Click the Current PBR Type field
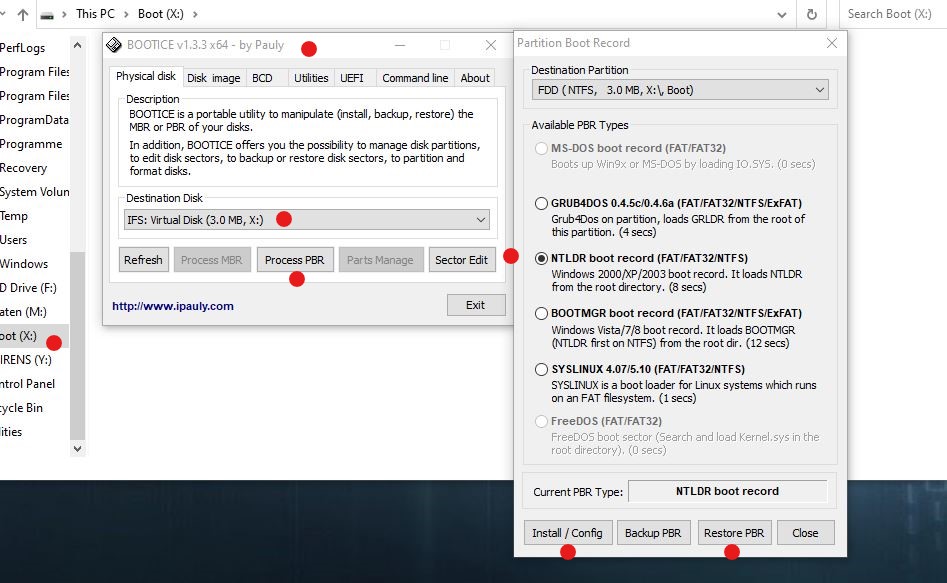947x583 pixels. coord(727,491)
